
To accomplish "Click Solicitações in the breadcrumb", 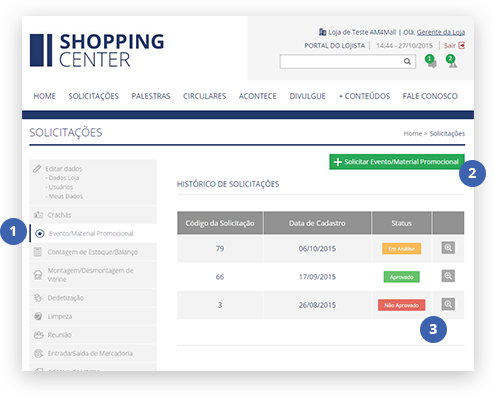I will pyautogui.click(x=447, y=134).
